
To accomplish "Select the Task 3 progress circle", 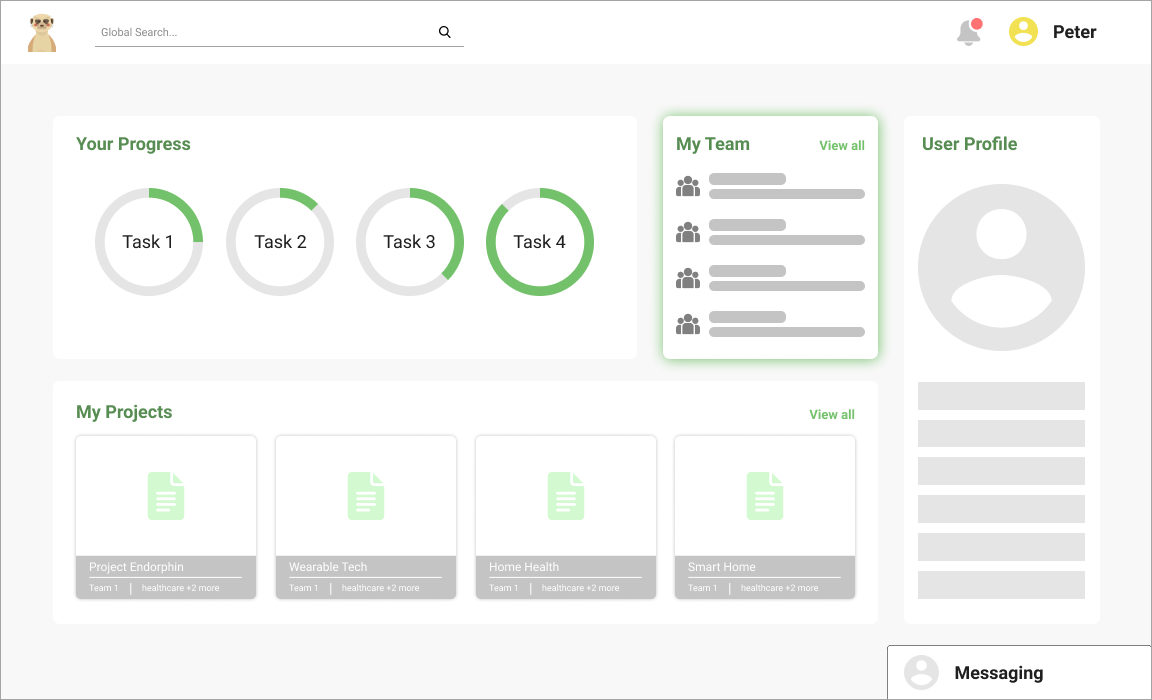I will [410, 242].
